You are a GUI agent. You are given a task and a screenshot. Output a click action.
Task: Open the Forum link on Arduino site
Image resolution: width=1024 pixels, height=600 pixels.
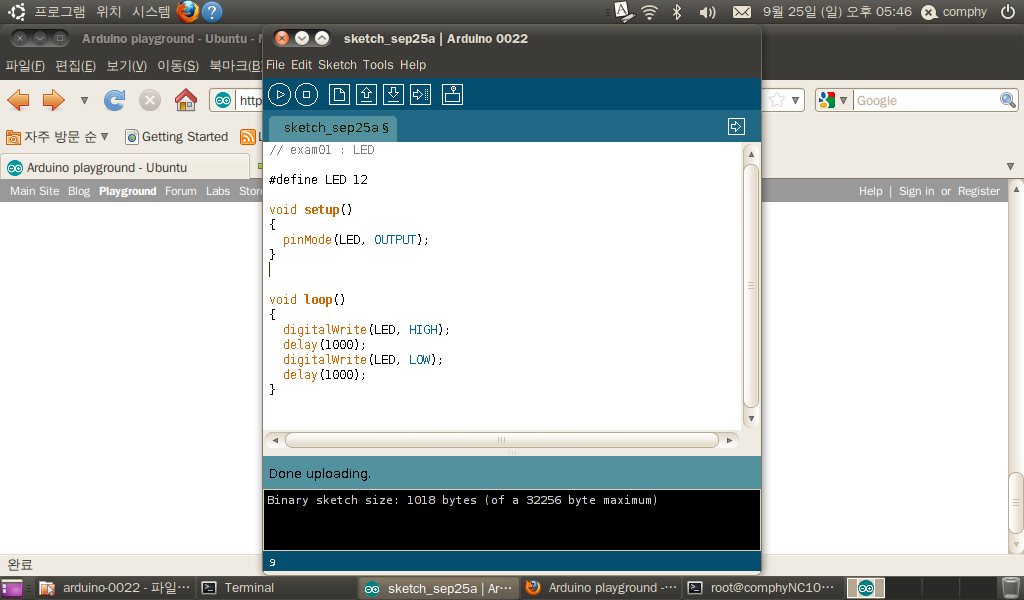pyautogui.click(x=180, y=191)
